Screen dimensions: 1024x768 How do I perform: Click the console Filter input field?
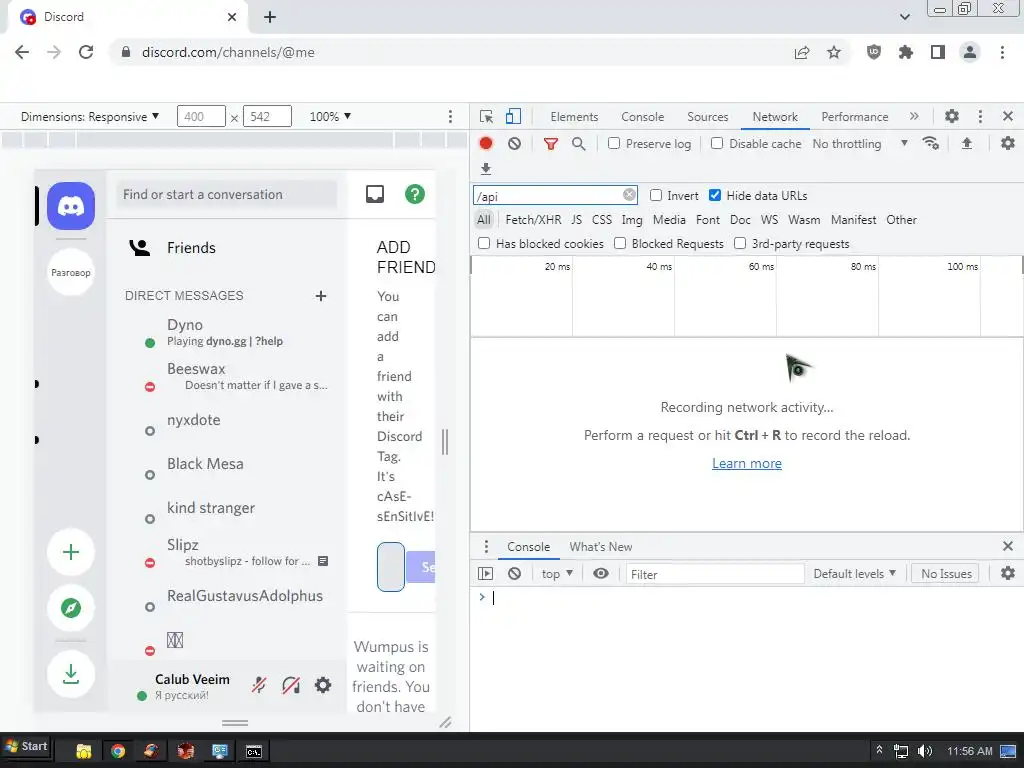point(715,574)
